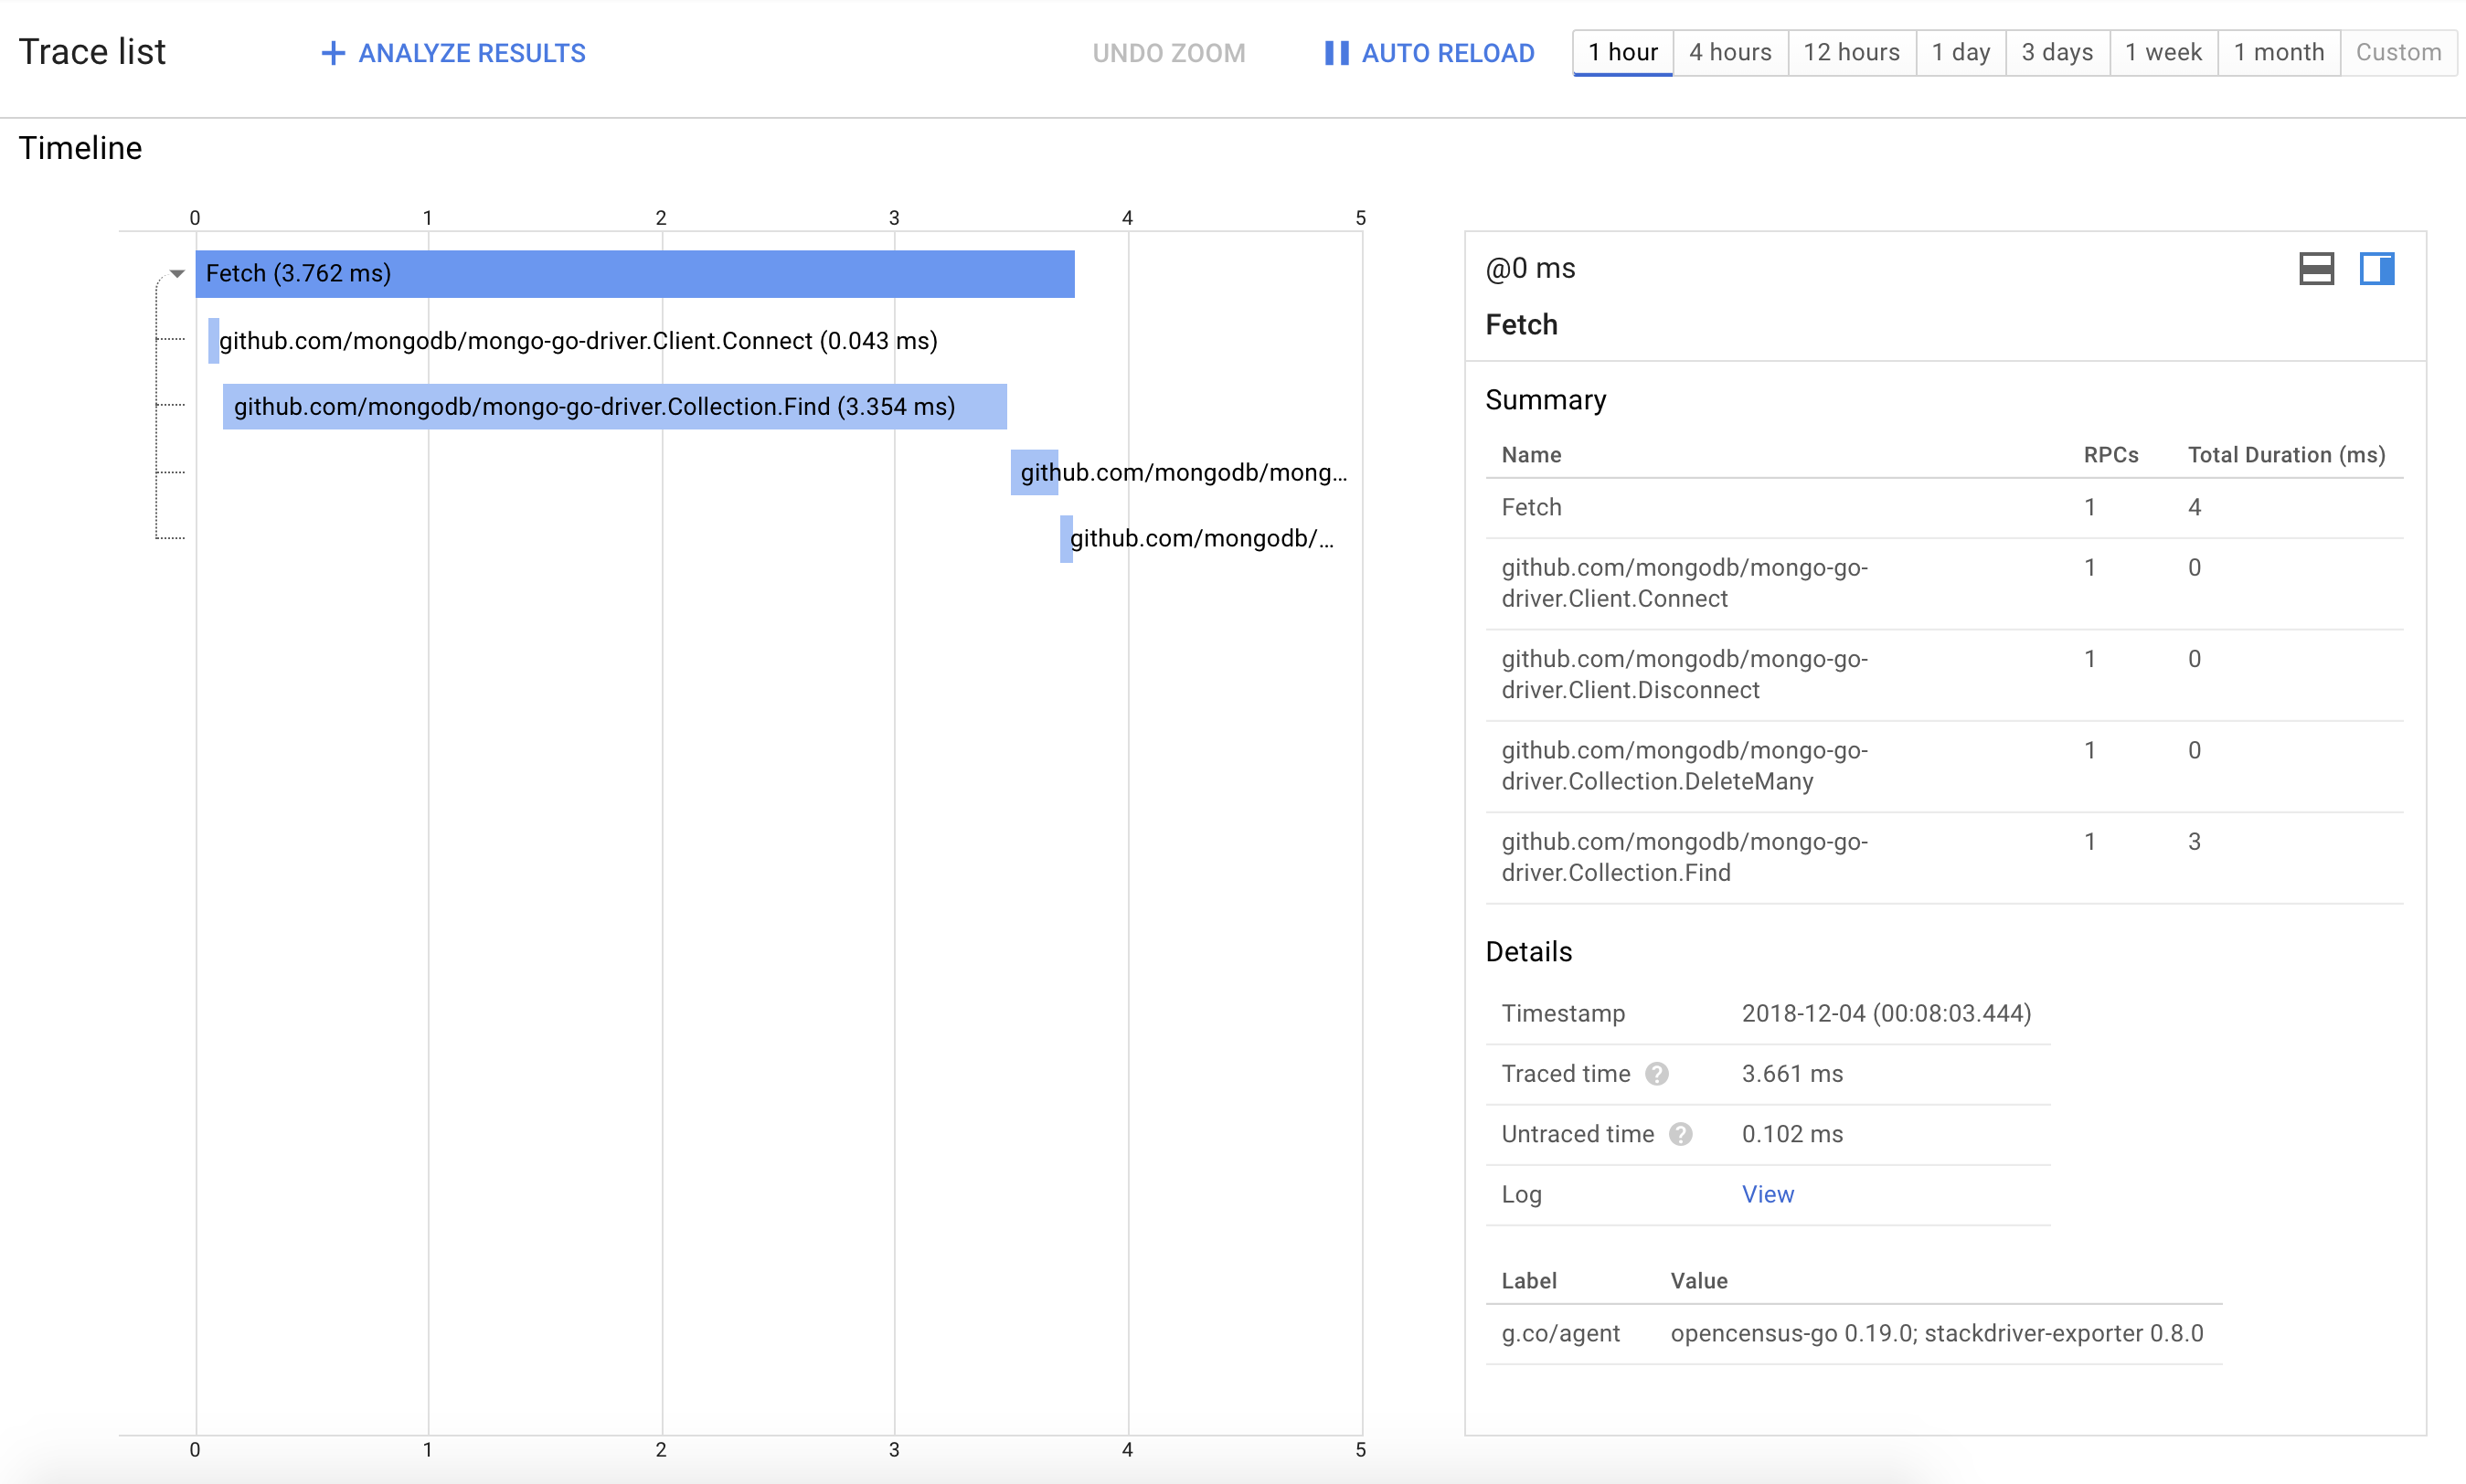Select the 1 hour time range
This screenshot has height=1484, width=2466.
click(x=1622, y=52)
